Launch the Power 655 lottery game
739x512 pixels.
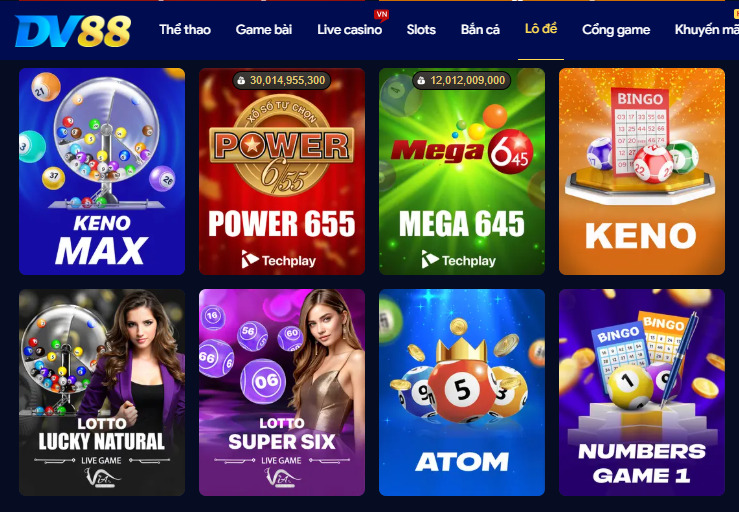[282, 172]
